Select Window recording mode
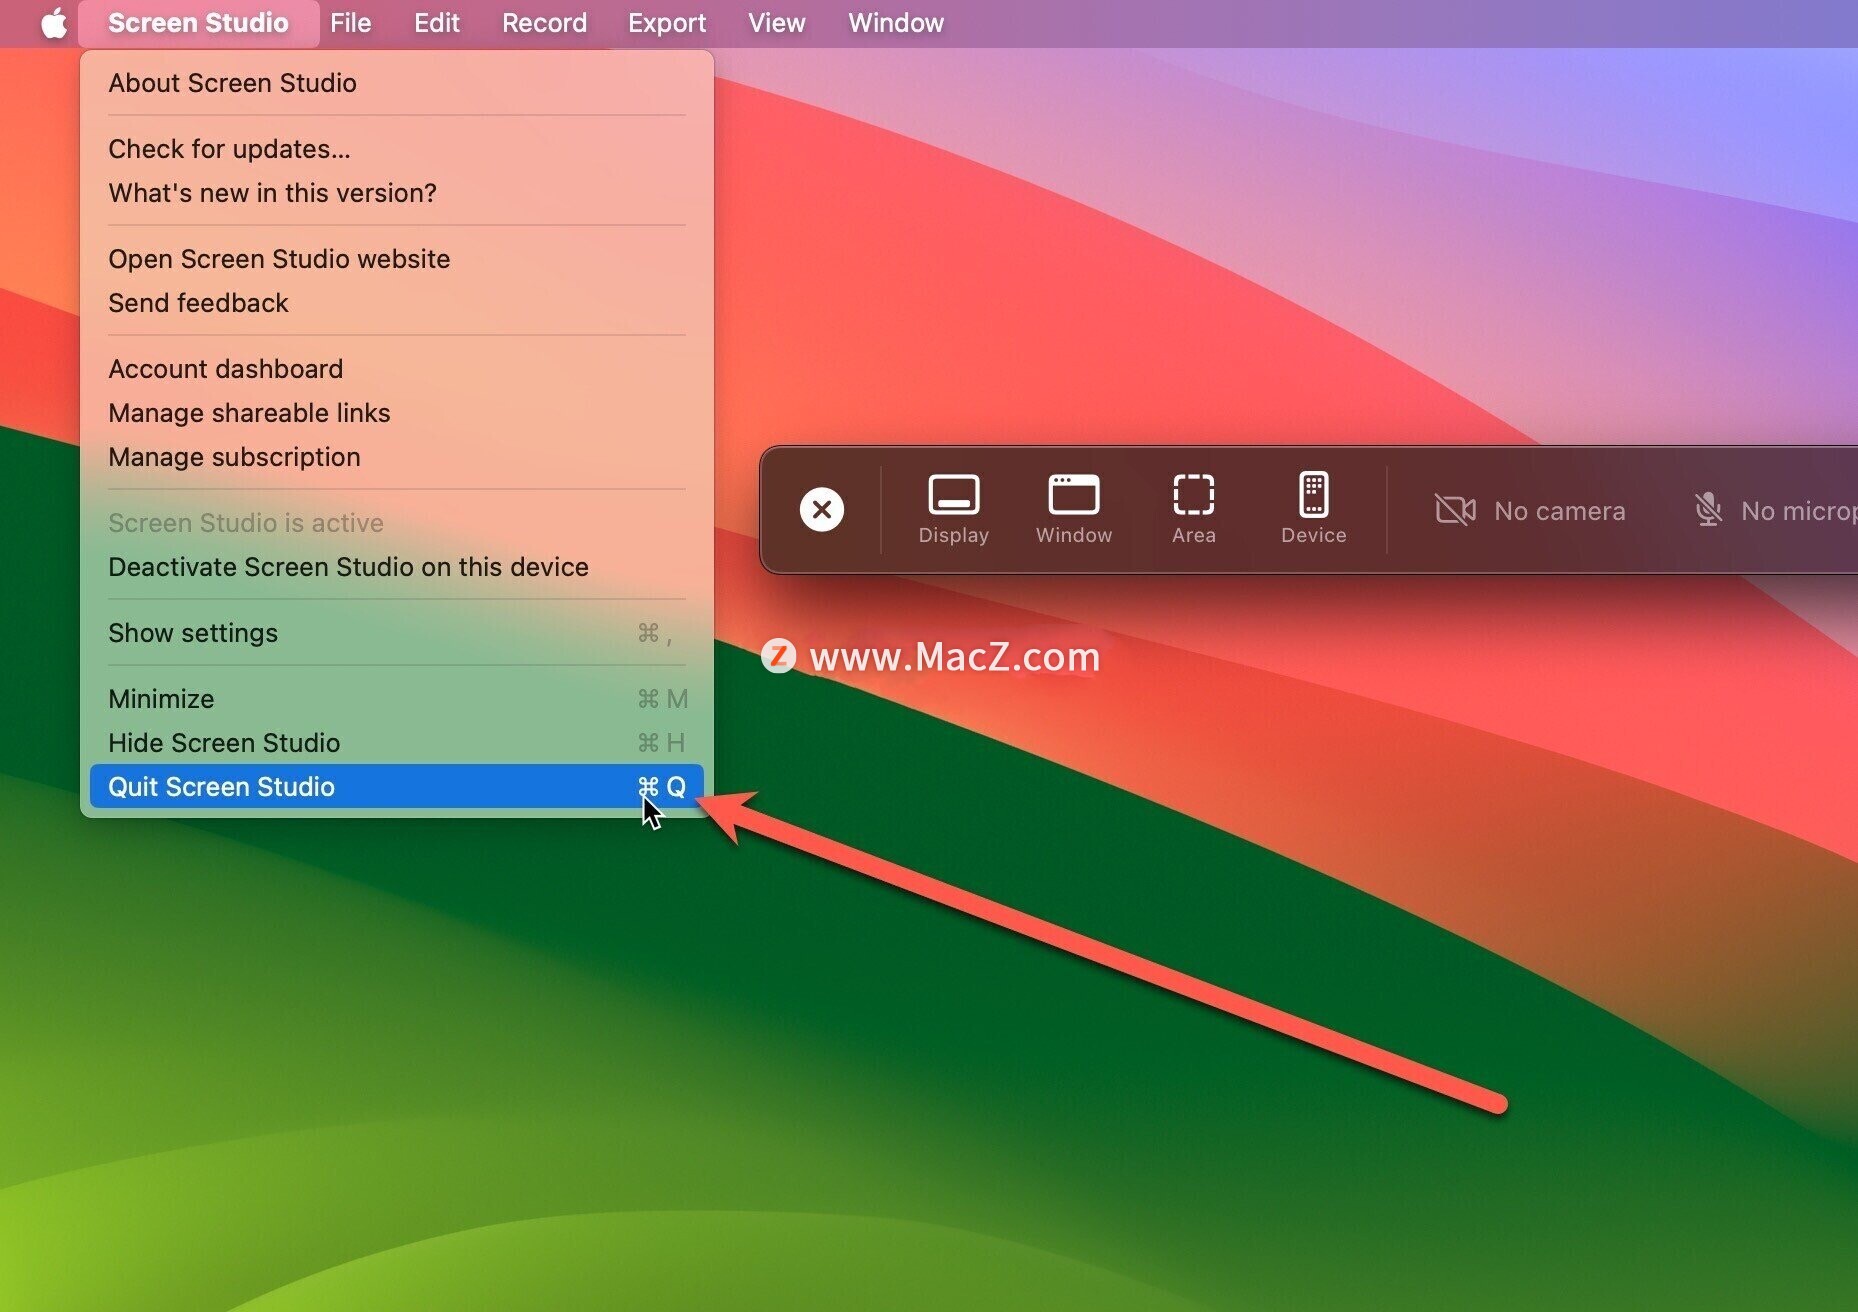Image resolution: width=1858 pixels, height=1312 pixels. point(1073,509)
